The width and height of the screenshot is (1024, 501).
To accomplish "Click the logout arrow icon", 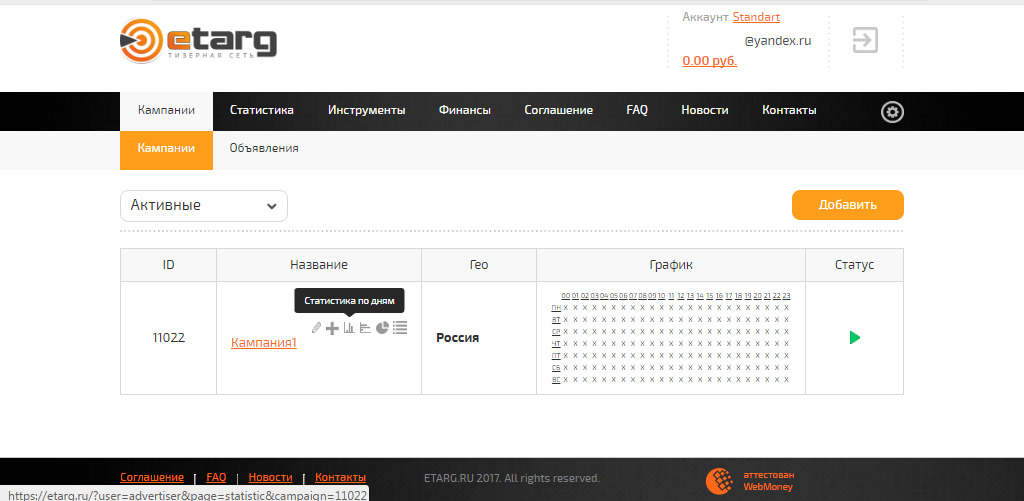I will 865,40.
